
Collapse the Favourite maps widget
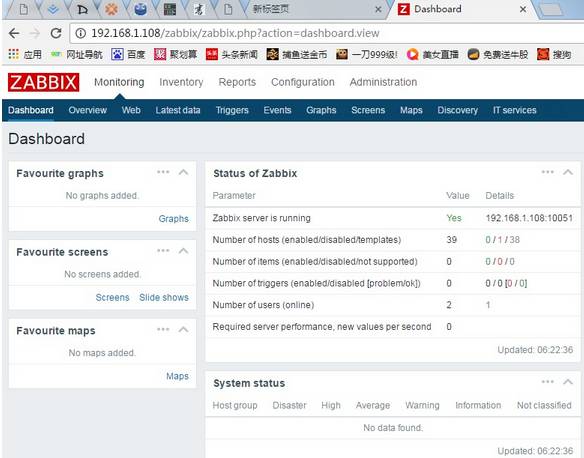tap(183, 330)
